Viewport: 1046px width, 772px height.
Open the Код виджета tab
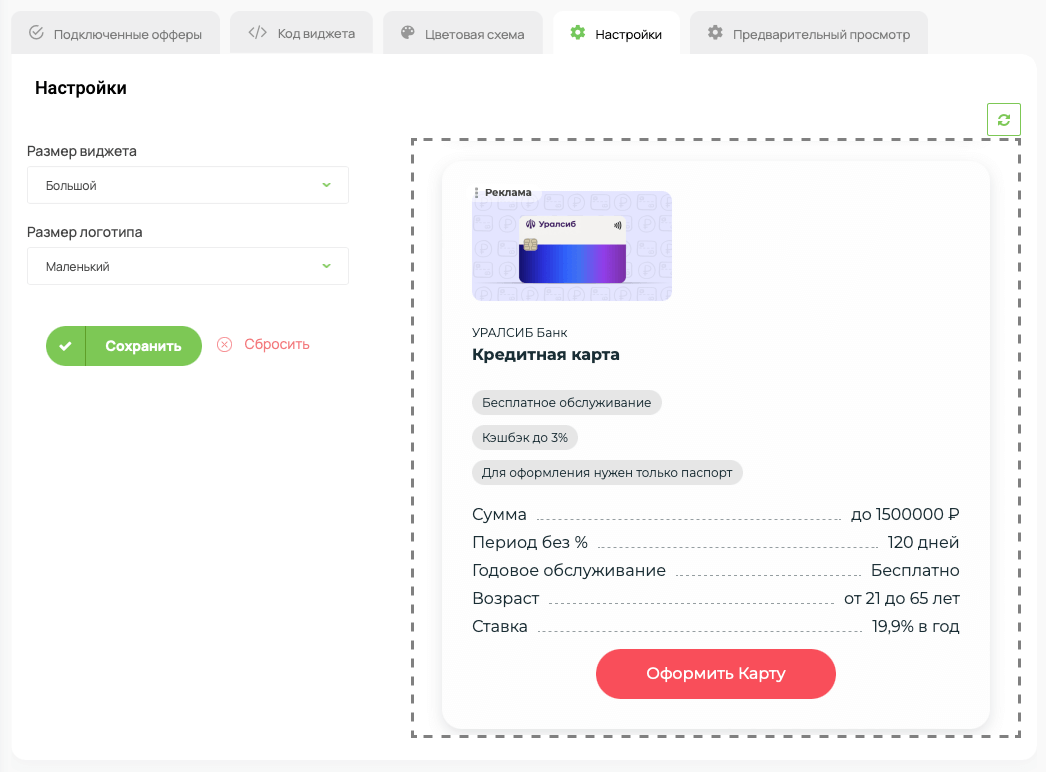(x=302, y=34)
